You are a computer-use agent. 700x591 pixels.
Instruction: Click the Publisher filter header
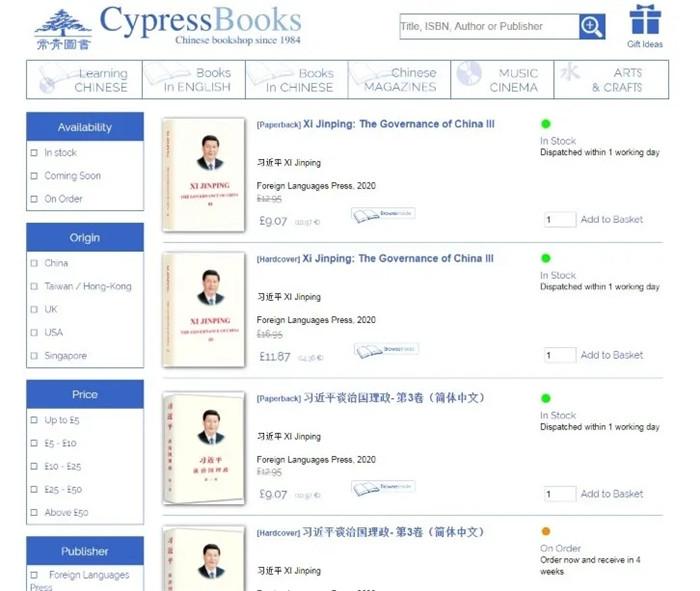85,551
